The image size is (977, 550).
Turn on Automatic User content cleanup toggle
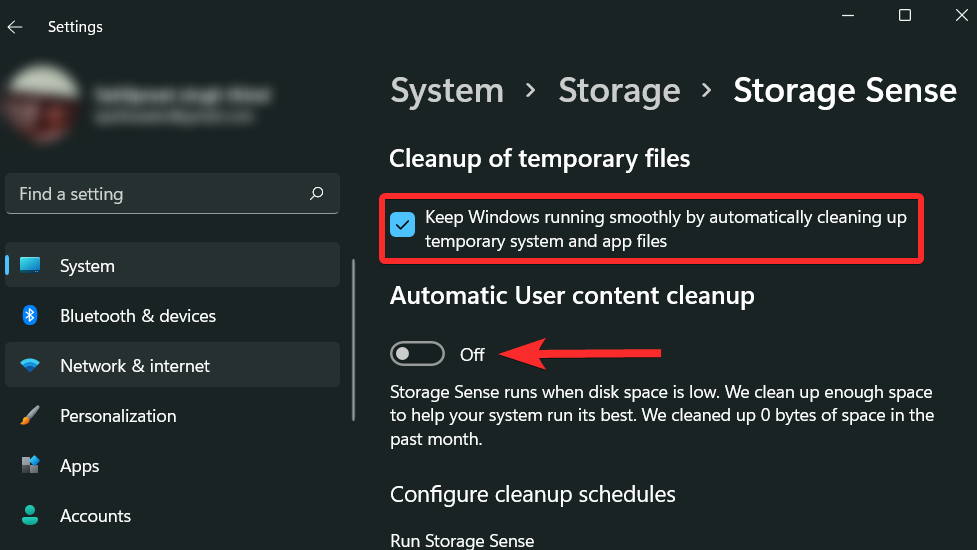click(x=417, y=354)
